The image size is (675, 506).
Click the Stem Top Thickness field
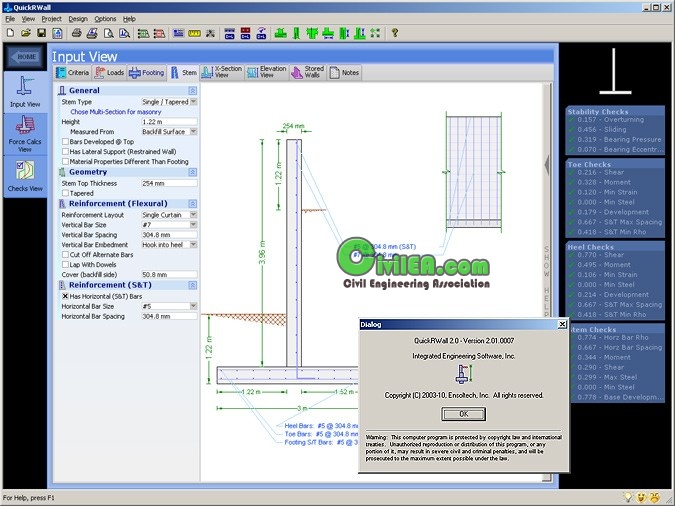[x=169, y=183]
